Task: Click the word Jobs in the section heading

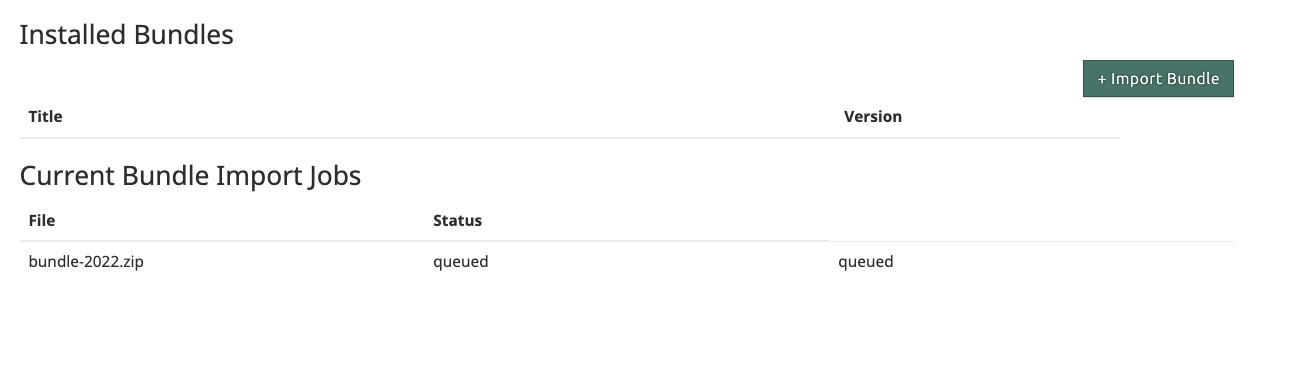Action: (x=333, y=177)
